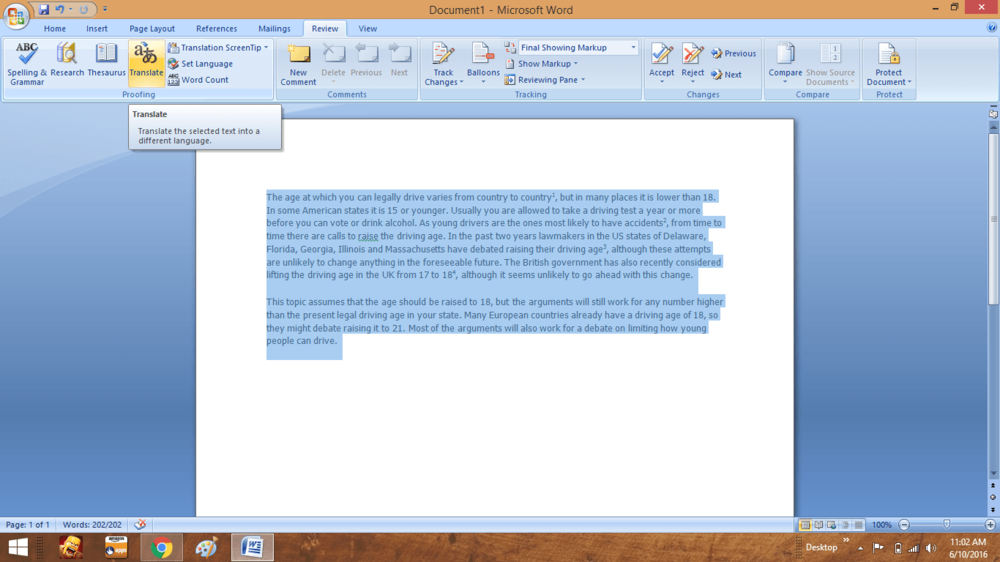This screenshot has height=562, width=1000.
Task: Customize the Quick Access Toolbar dropdown
Action: pos(105,10)
